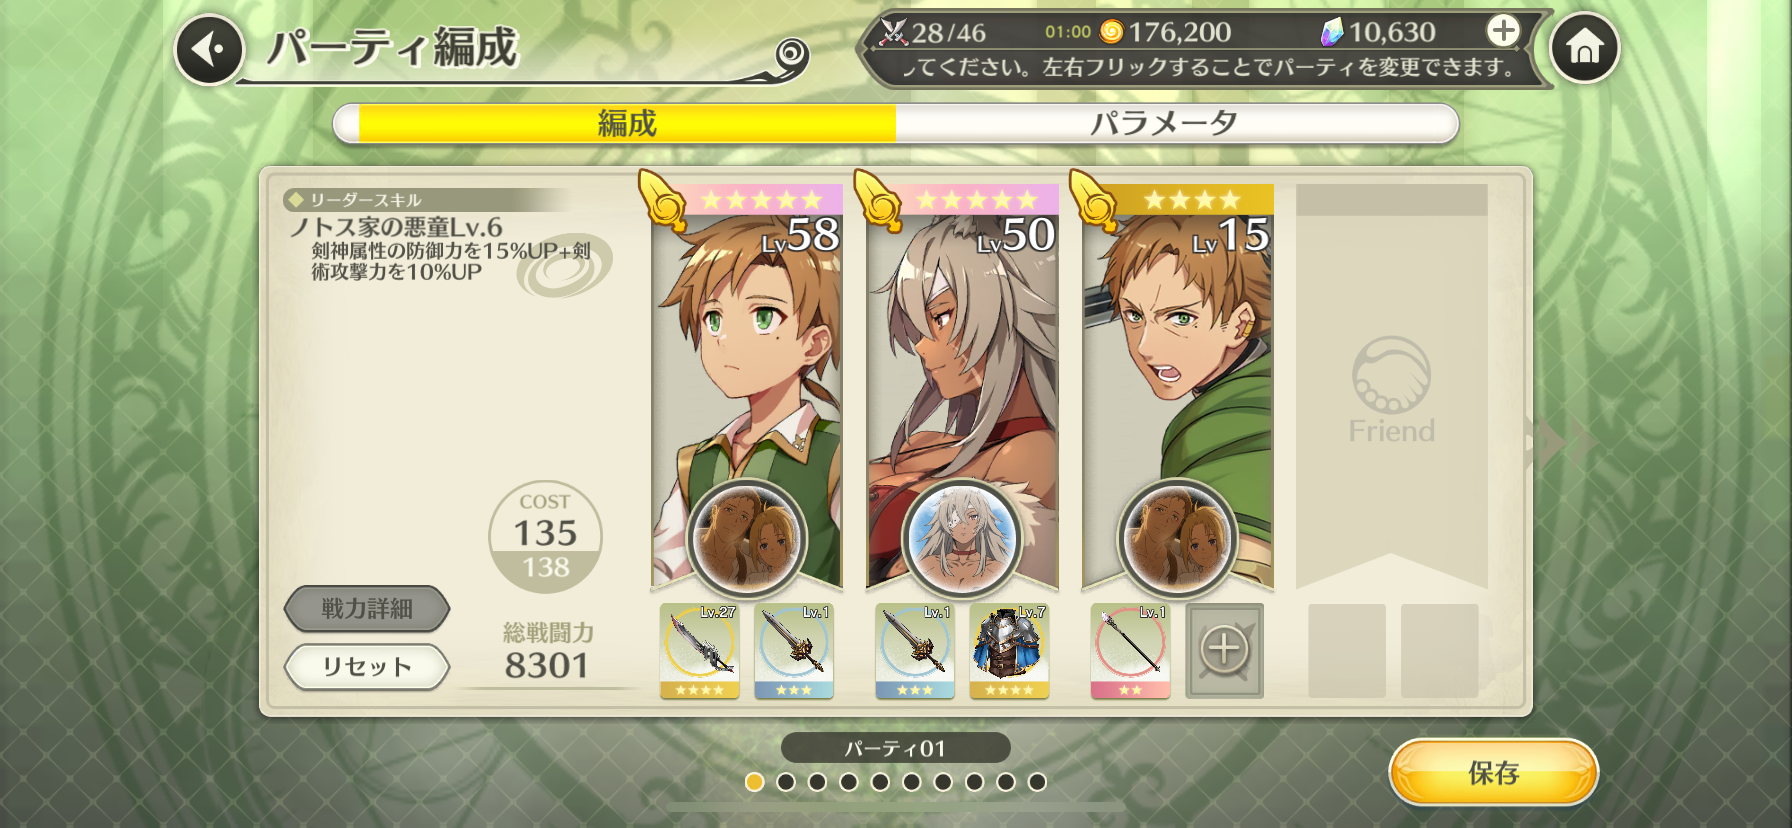Select the Lv.7 armor equipment icon
Image resolution: width=1792 pixels, height=828 pixels.
[1009, 651]
